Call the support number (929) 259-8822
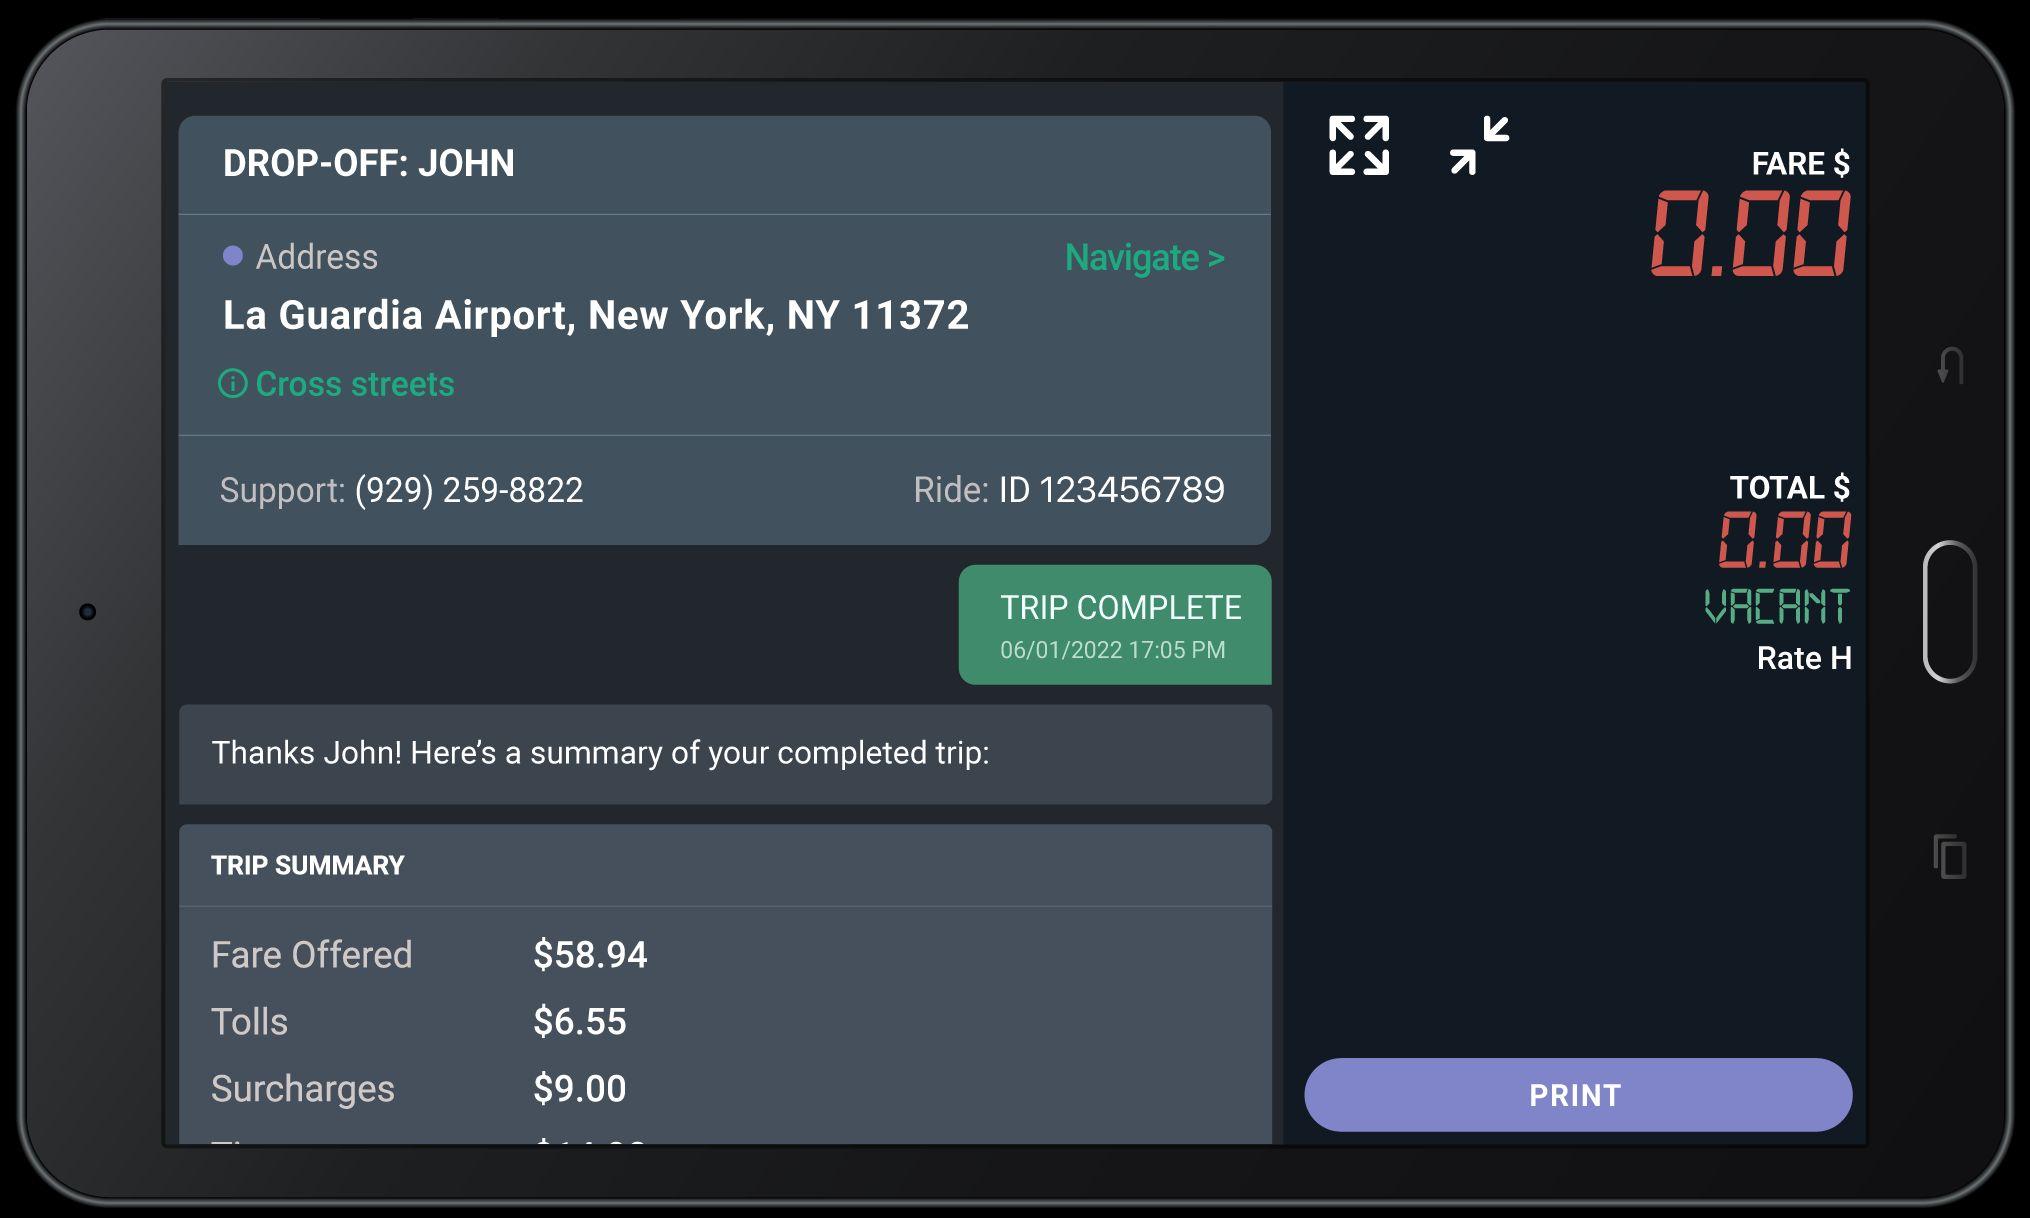The height and width of the screenshot is (1218, 2030). point(468,490)
